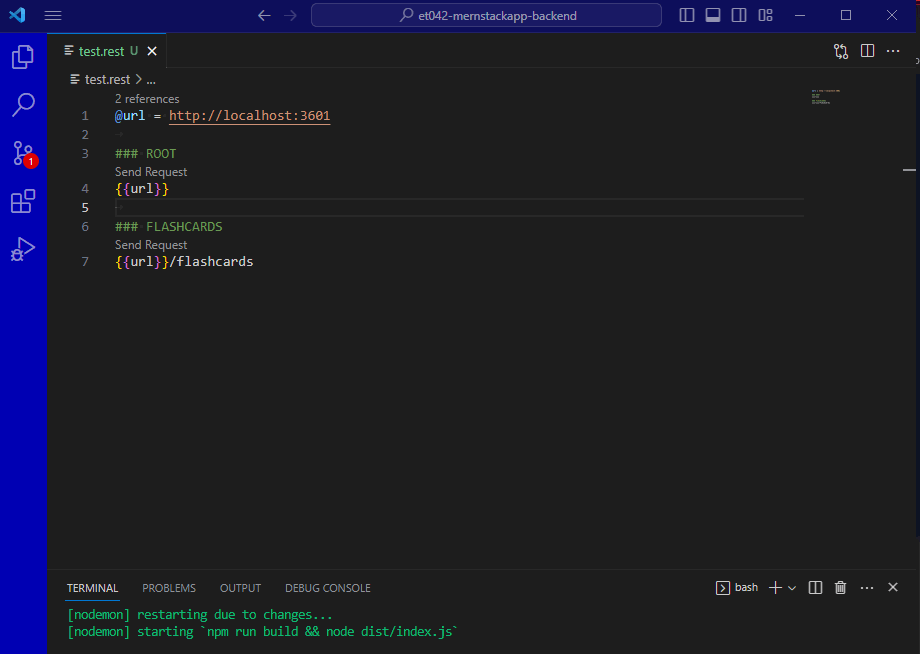Switch to the TERMINAL panel tab
This screenshot has width=920, height=654.
[x=92, y=588]
